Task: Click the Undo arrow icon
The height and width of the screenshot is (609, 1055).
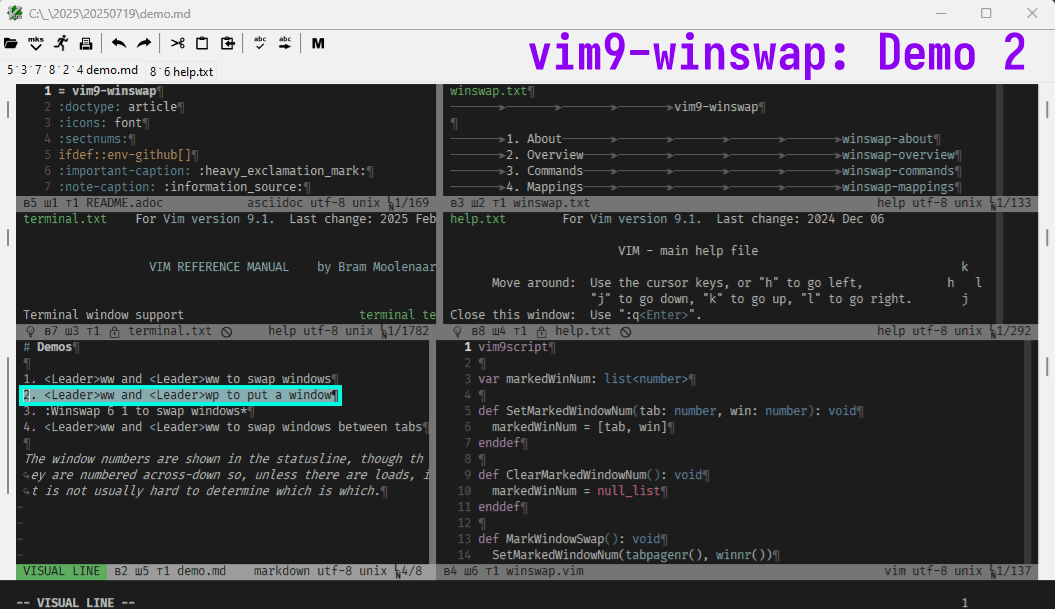Action: (118, 44)
